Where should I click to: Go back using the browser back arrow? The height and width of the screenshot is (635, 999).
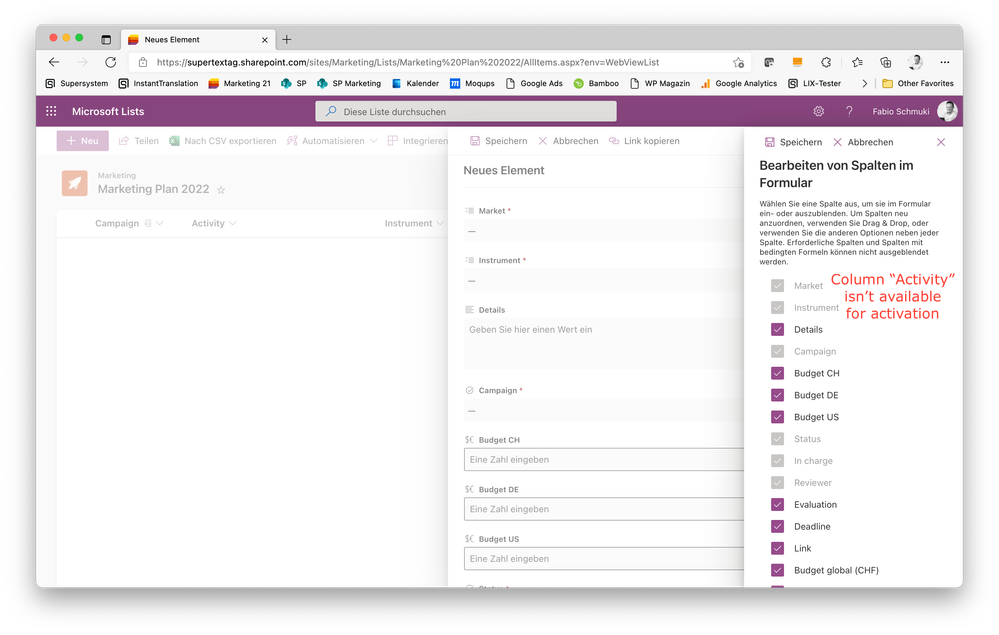[x=54, y=62]
